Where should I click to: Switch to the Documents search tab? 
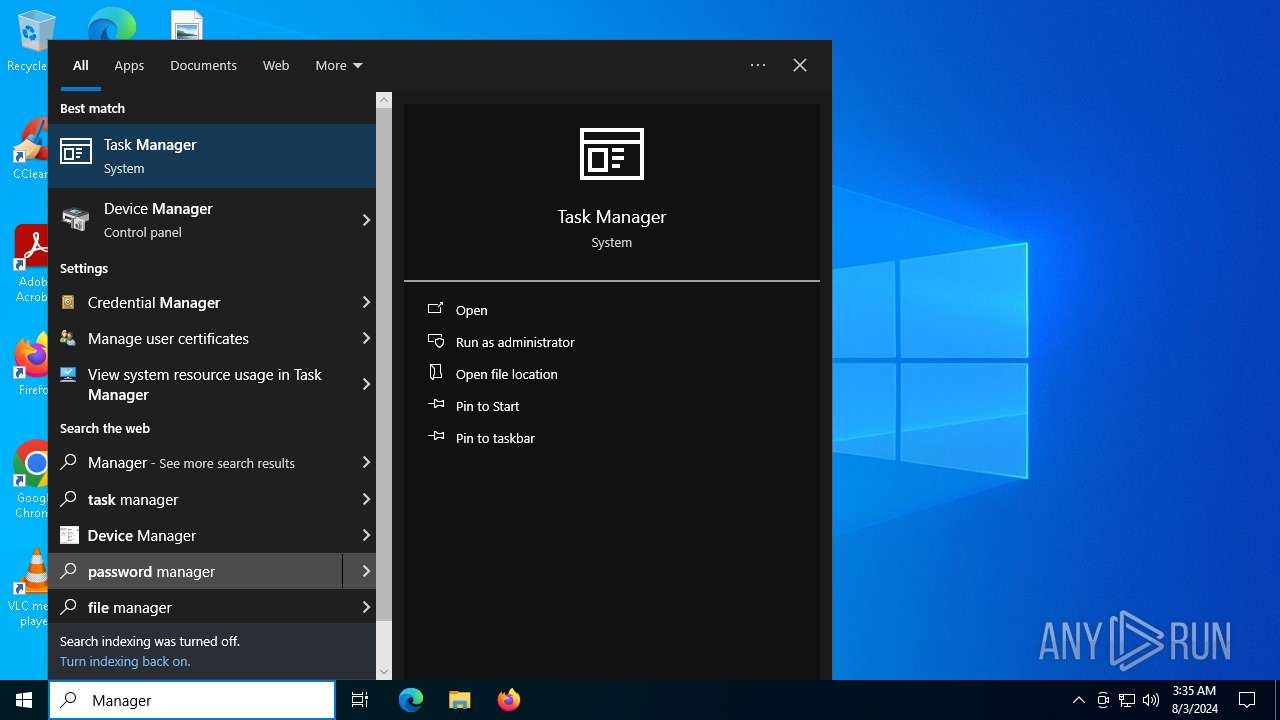click(203, 65)
